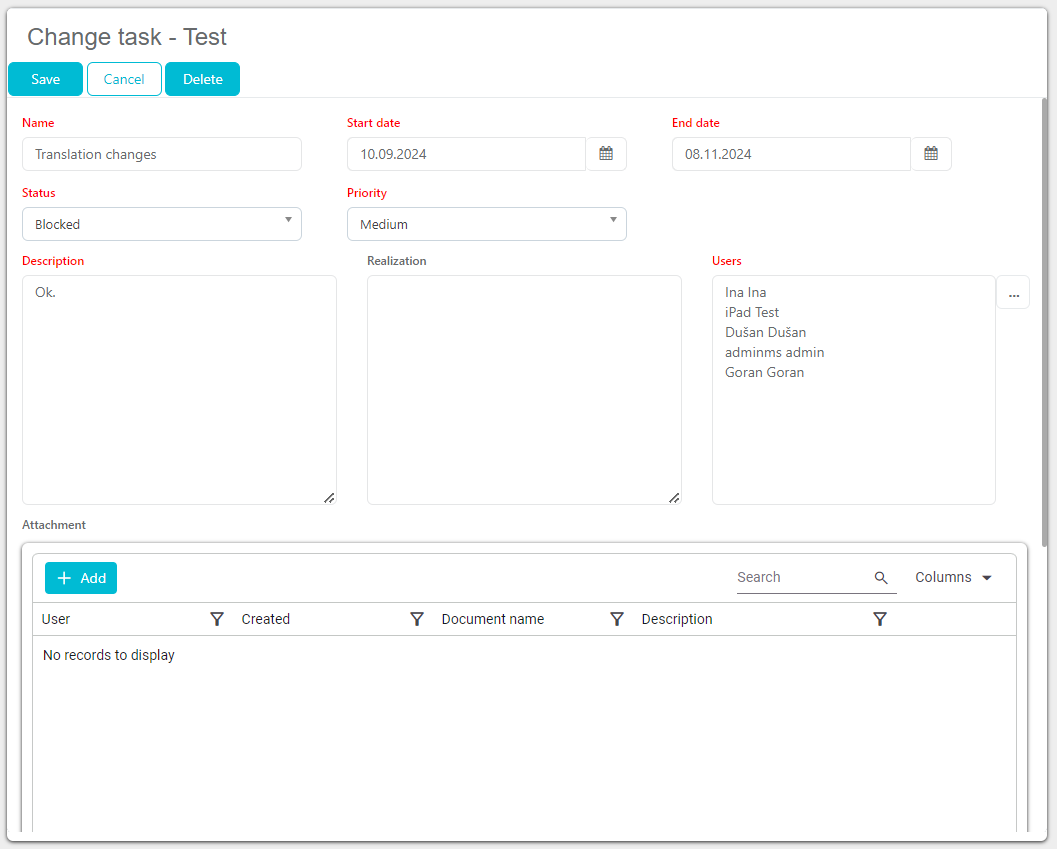Expand the Priority dropdown showing Medium
1057x849 pixels.
[487, 224]
